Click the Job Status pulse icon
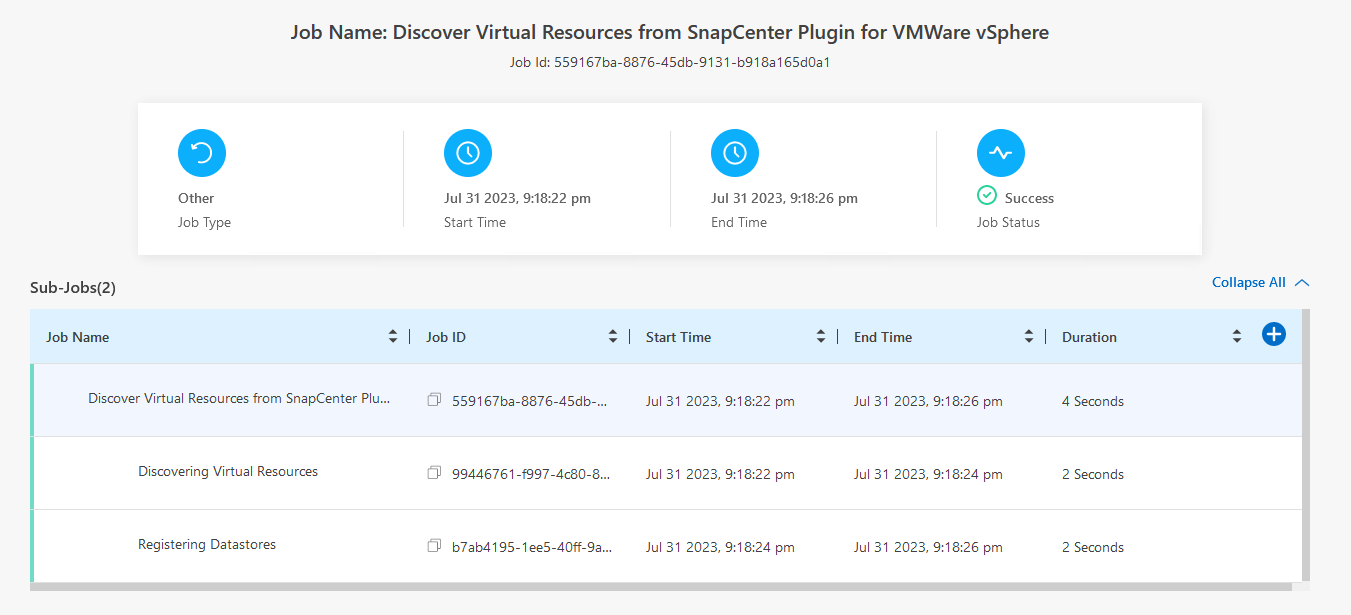 point(1001,153)
